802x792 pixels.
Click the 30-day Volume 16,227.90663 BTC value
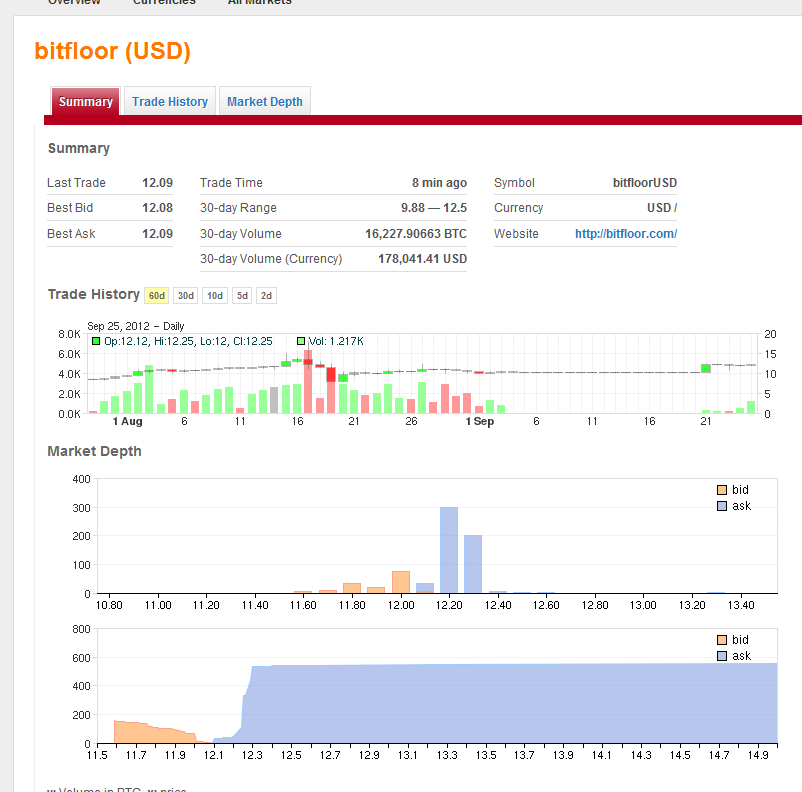(x=416, y=234)
